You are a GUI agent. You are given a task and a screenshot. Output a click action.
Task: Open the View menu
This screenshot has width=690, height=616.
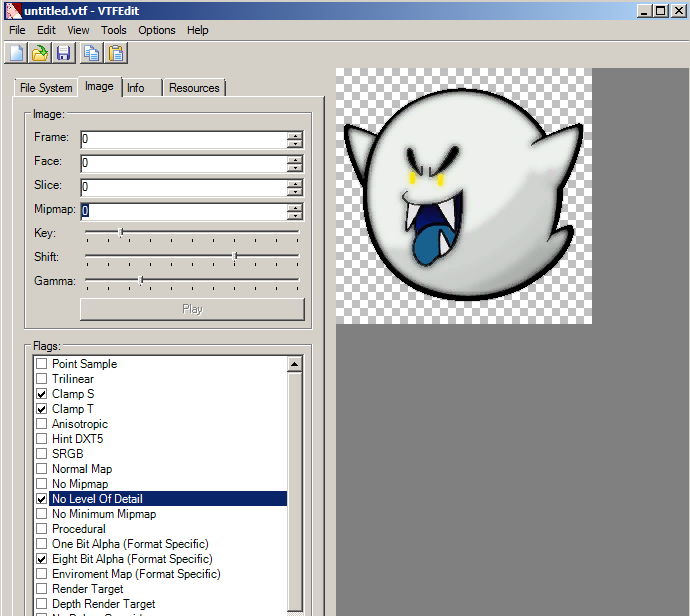78,30
